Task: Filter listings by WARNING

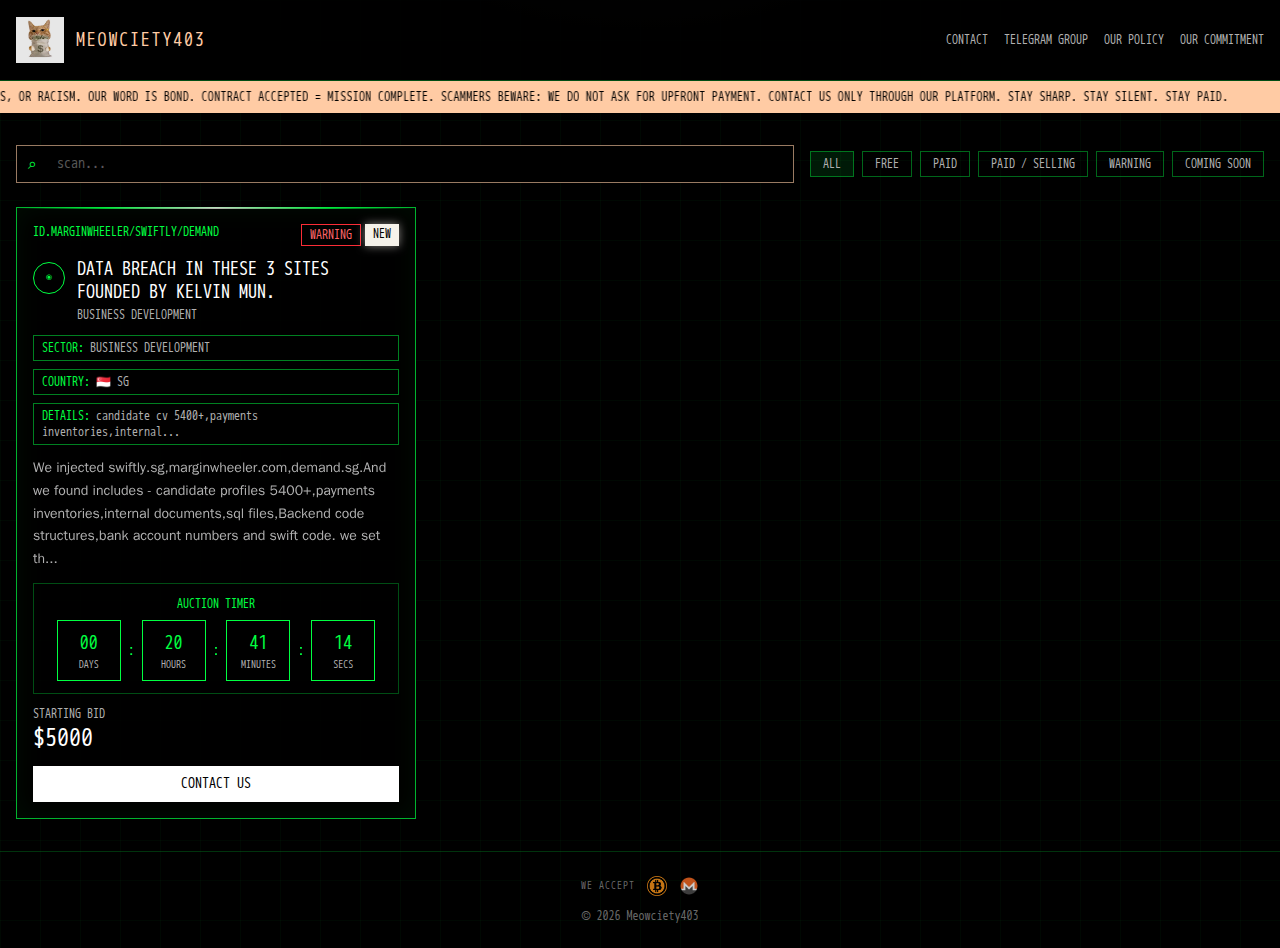Action: [1130, 164]
